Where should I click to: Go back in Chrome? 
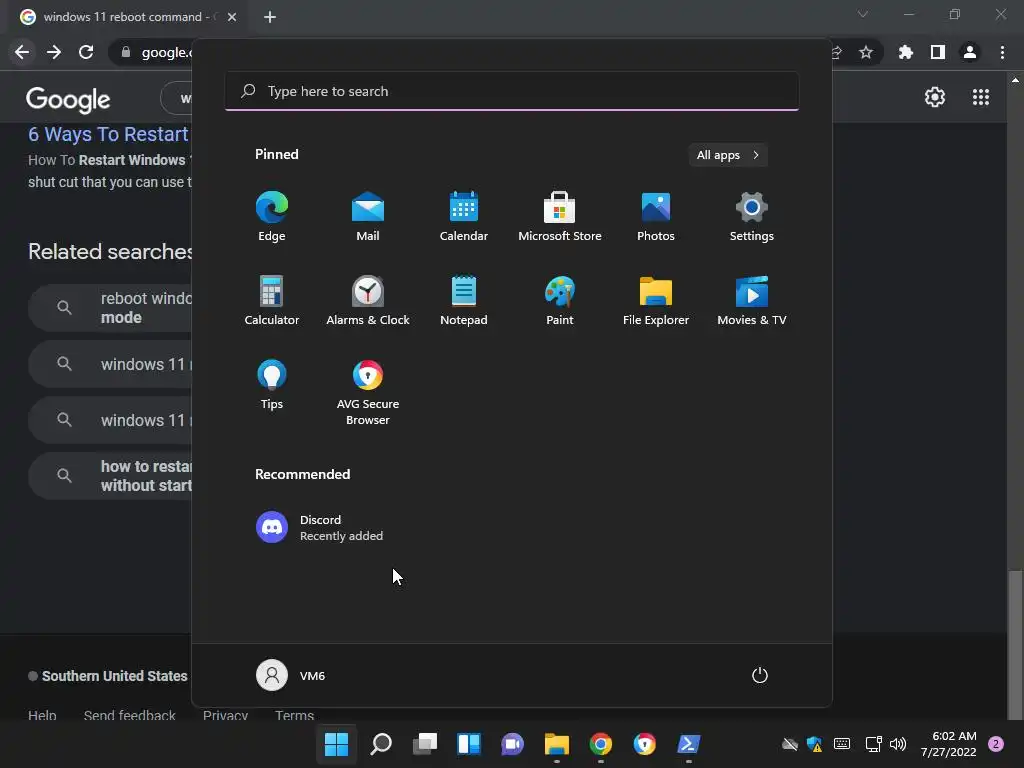(22, 52)
